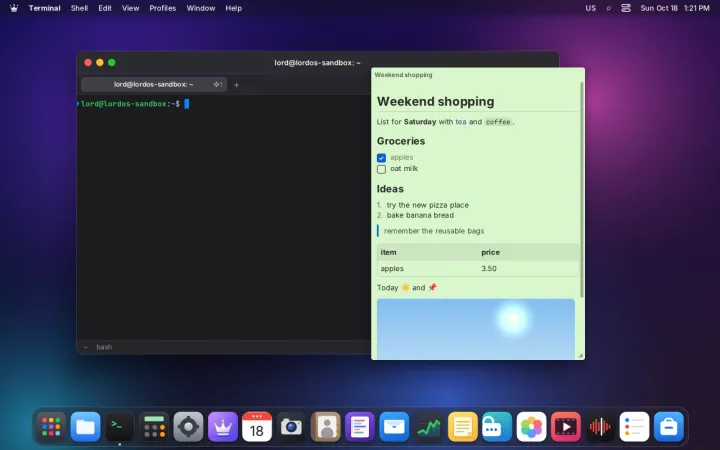Screen dimensions: 720x450
Task: Select the lord@lordos-sandbox terminal tab
Action: pyautogui.click(x=154, y=84)
